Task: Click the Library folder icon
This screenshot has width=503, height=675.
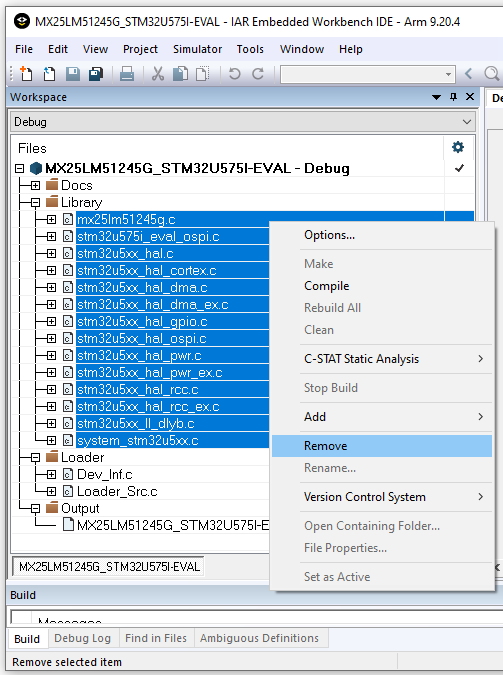Action: click(x=52, y=202)
